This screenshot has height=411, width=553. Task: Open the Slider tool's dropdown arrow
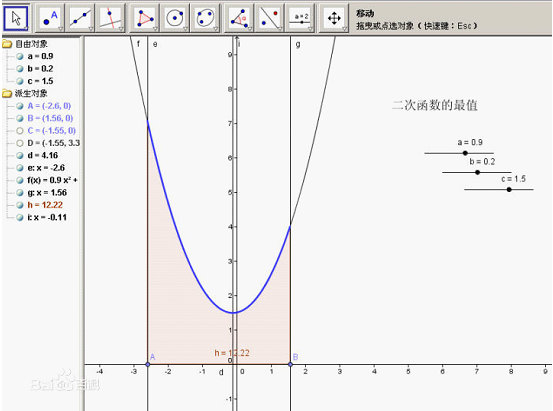310,29
